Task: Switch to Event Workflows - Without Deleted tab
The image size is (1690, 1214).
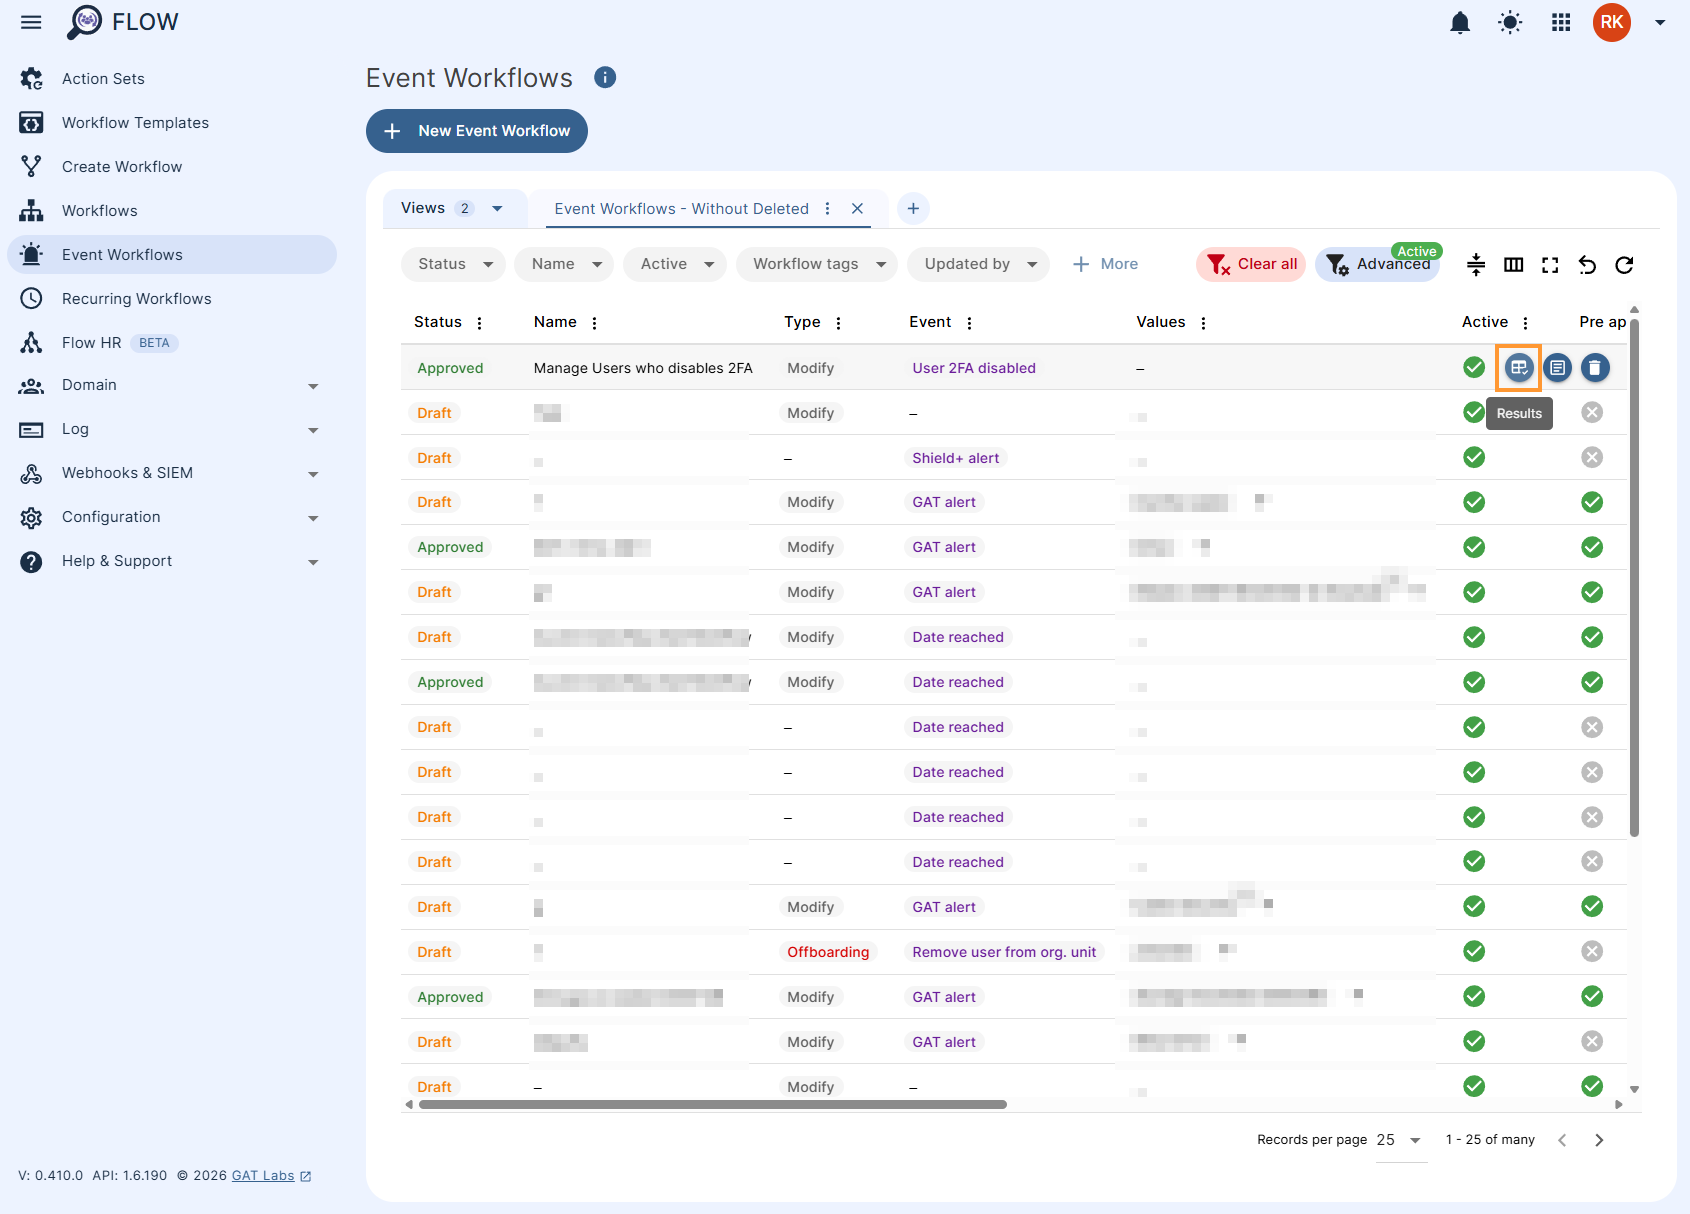Action: [681, 208]
